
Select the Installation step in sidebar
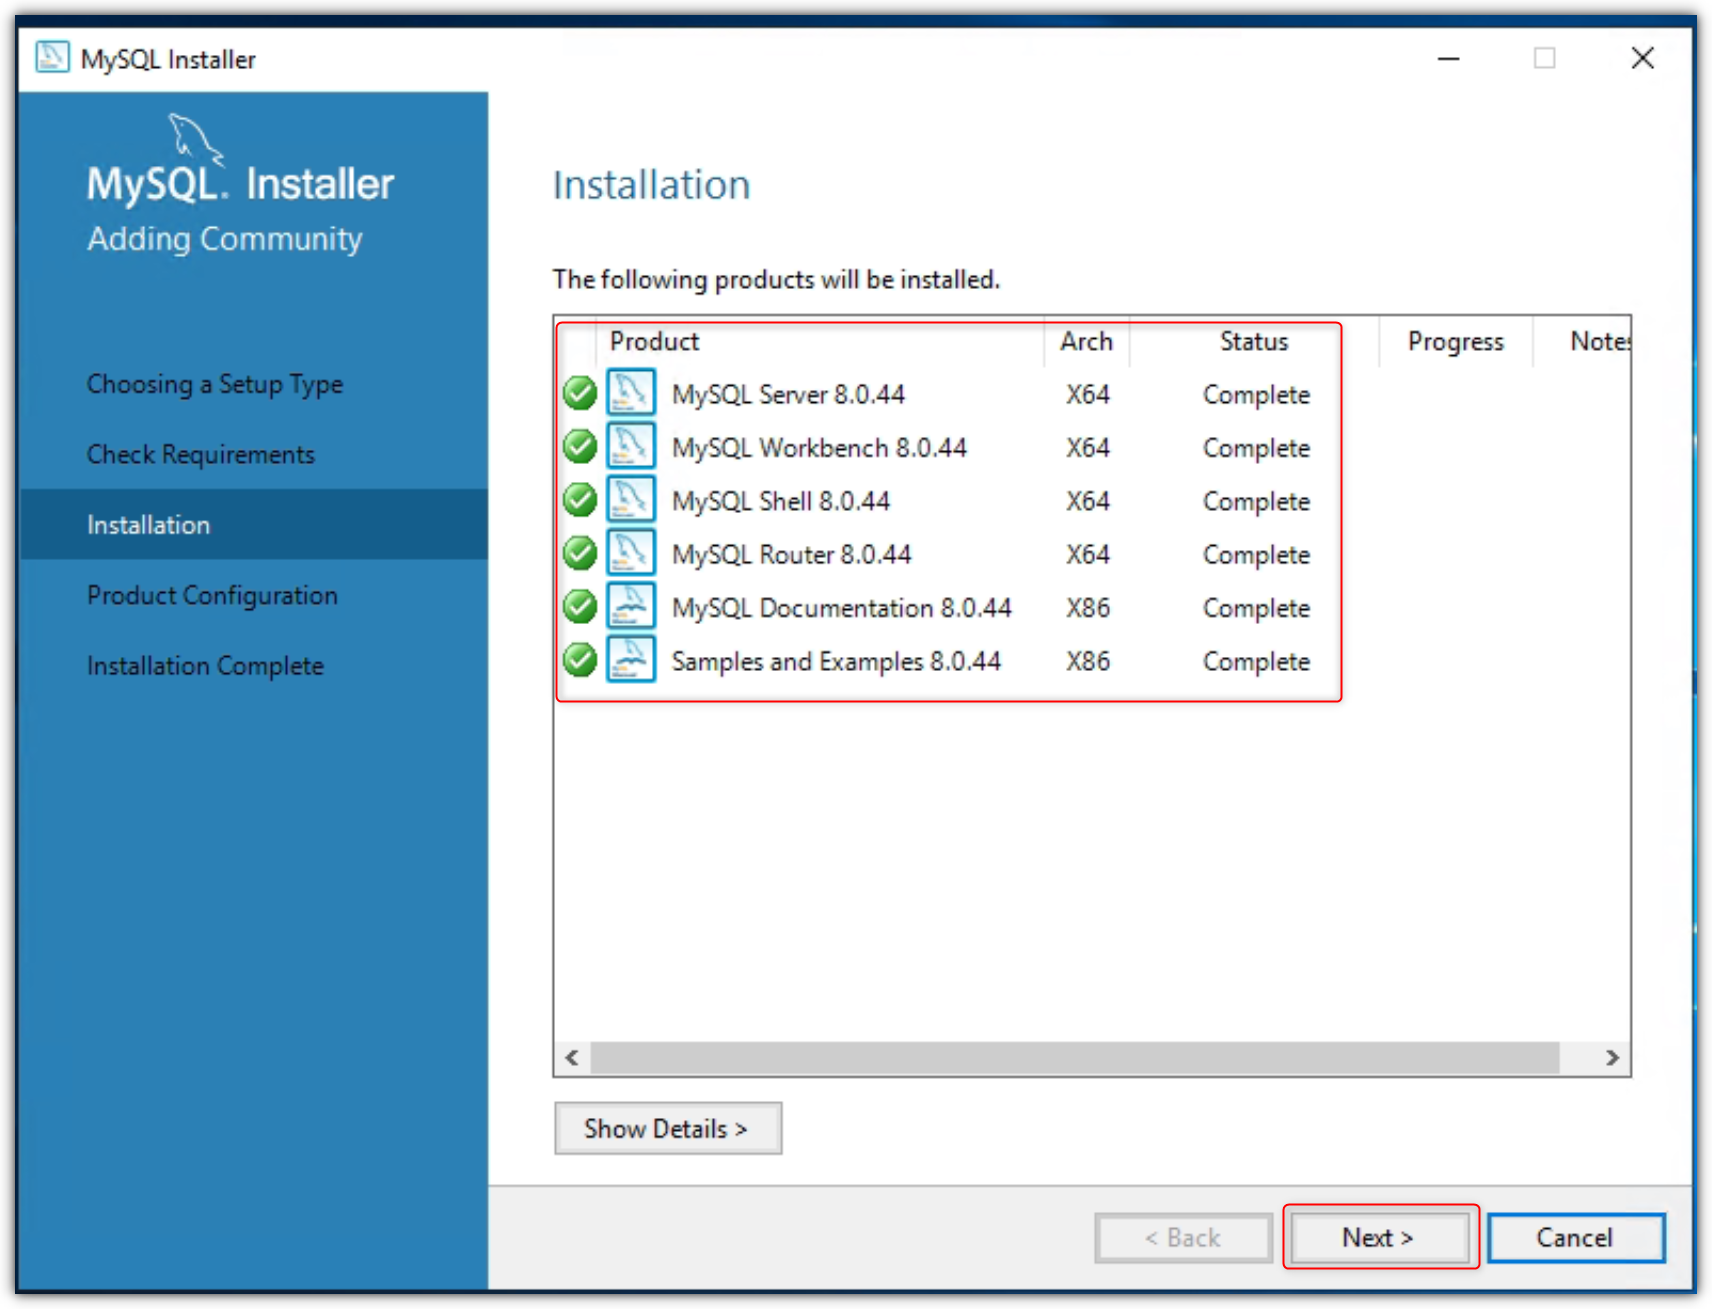click(253, 524)
